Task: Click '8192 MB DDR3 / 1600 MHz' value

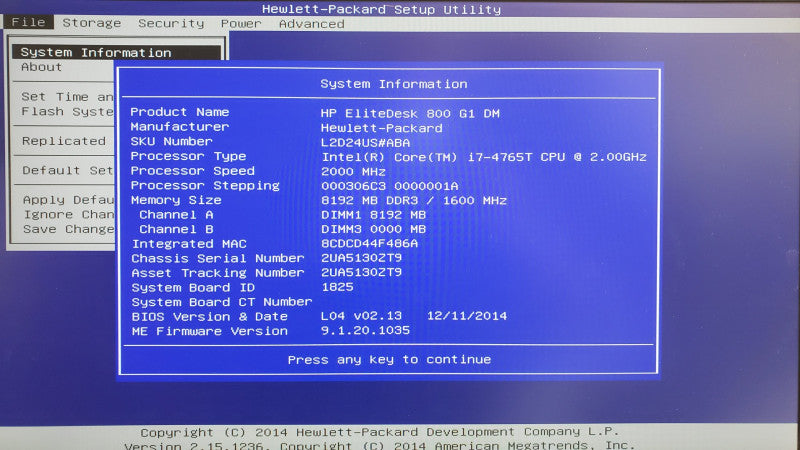Action: (x=414, y=201)
